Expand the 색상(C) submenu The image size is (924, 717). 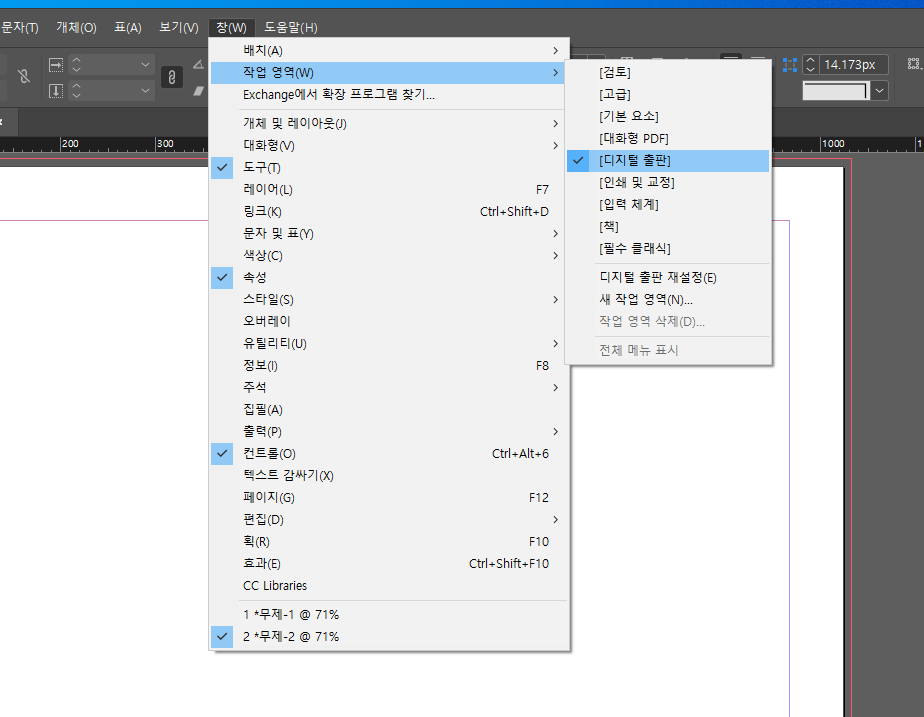coord(387,256)
